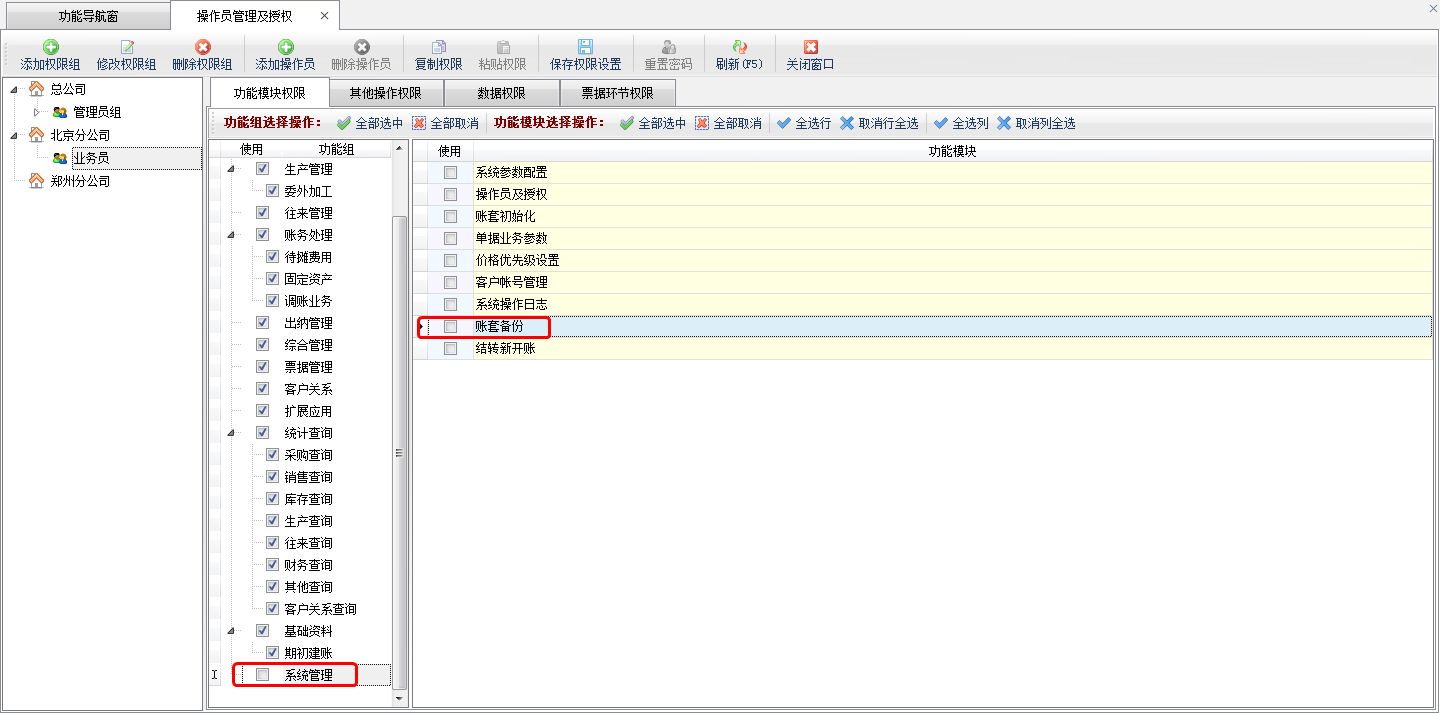
Task: Switch to the 数据权限 tab
Action: point(501,94)
